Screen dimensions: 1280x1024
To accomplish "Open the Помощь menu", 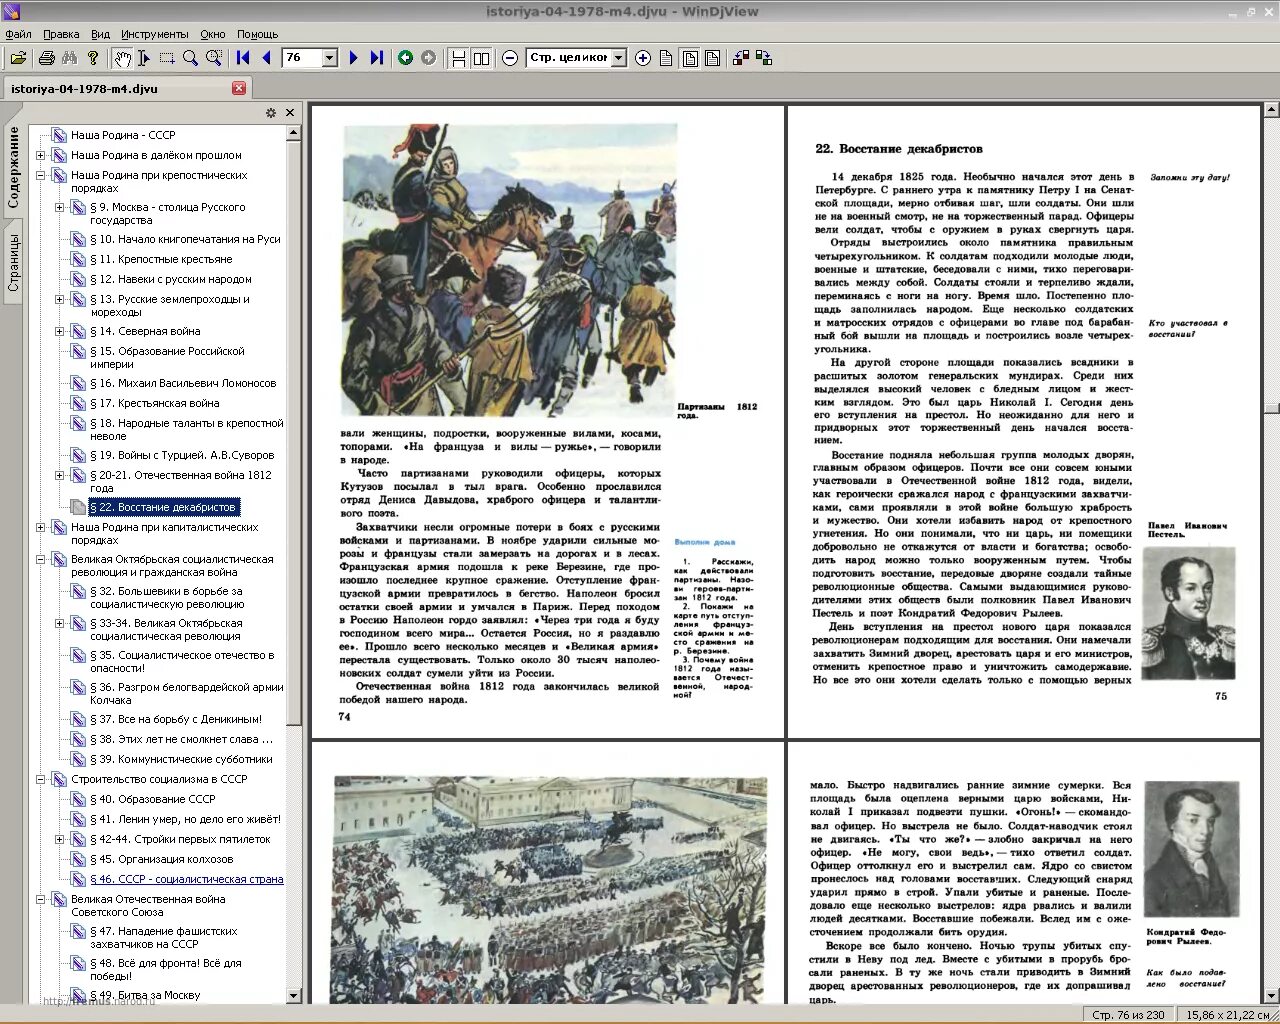I will pyautogui.click(x=258, y=34).
